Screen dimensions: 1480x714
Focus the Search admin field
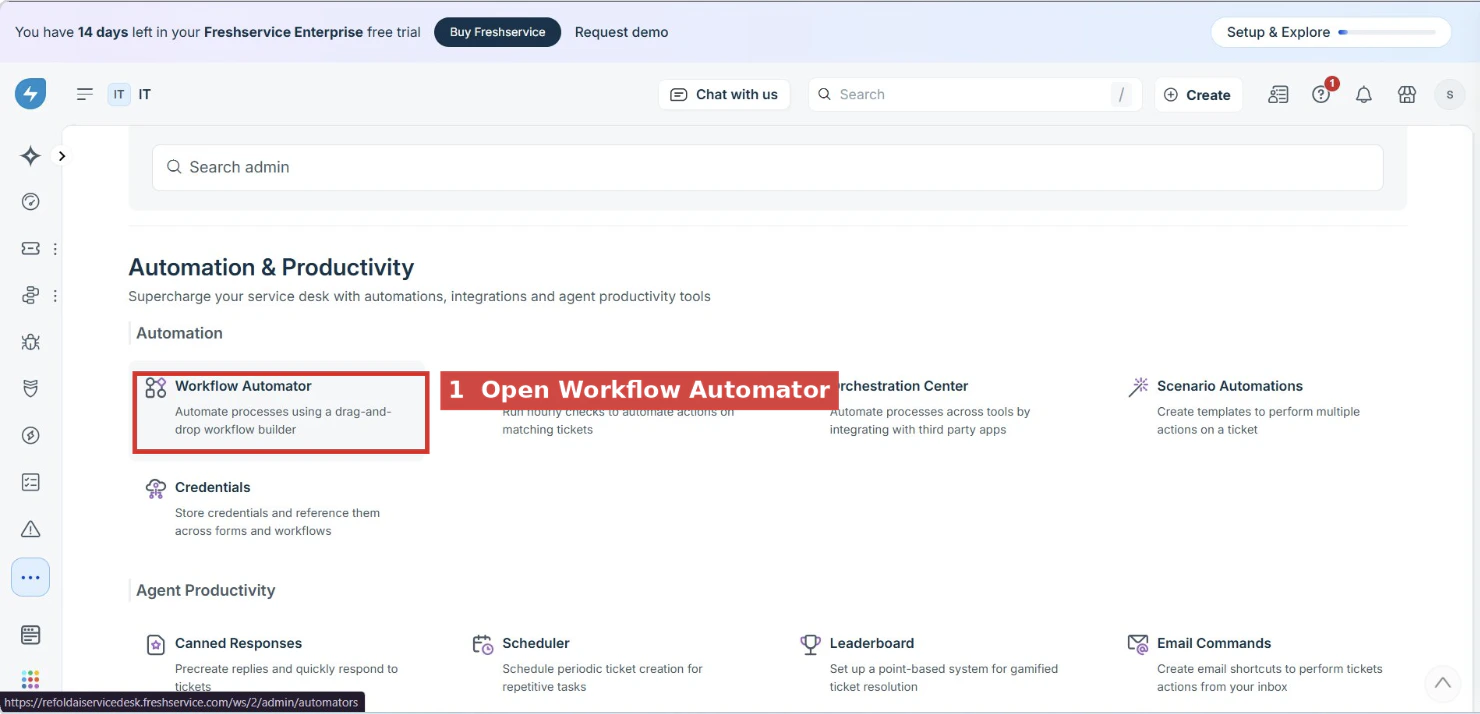coord(767,167)
